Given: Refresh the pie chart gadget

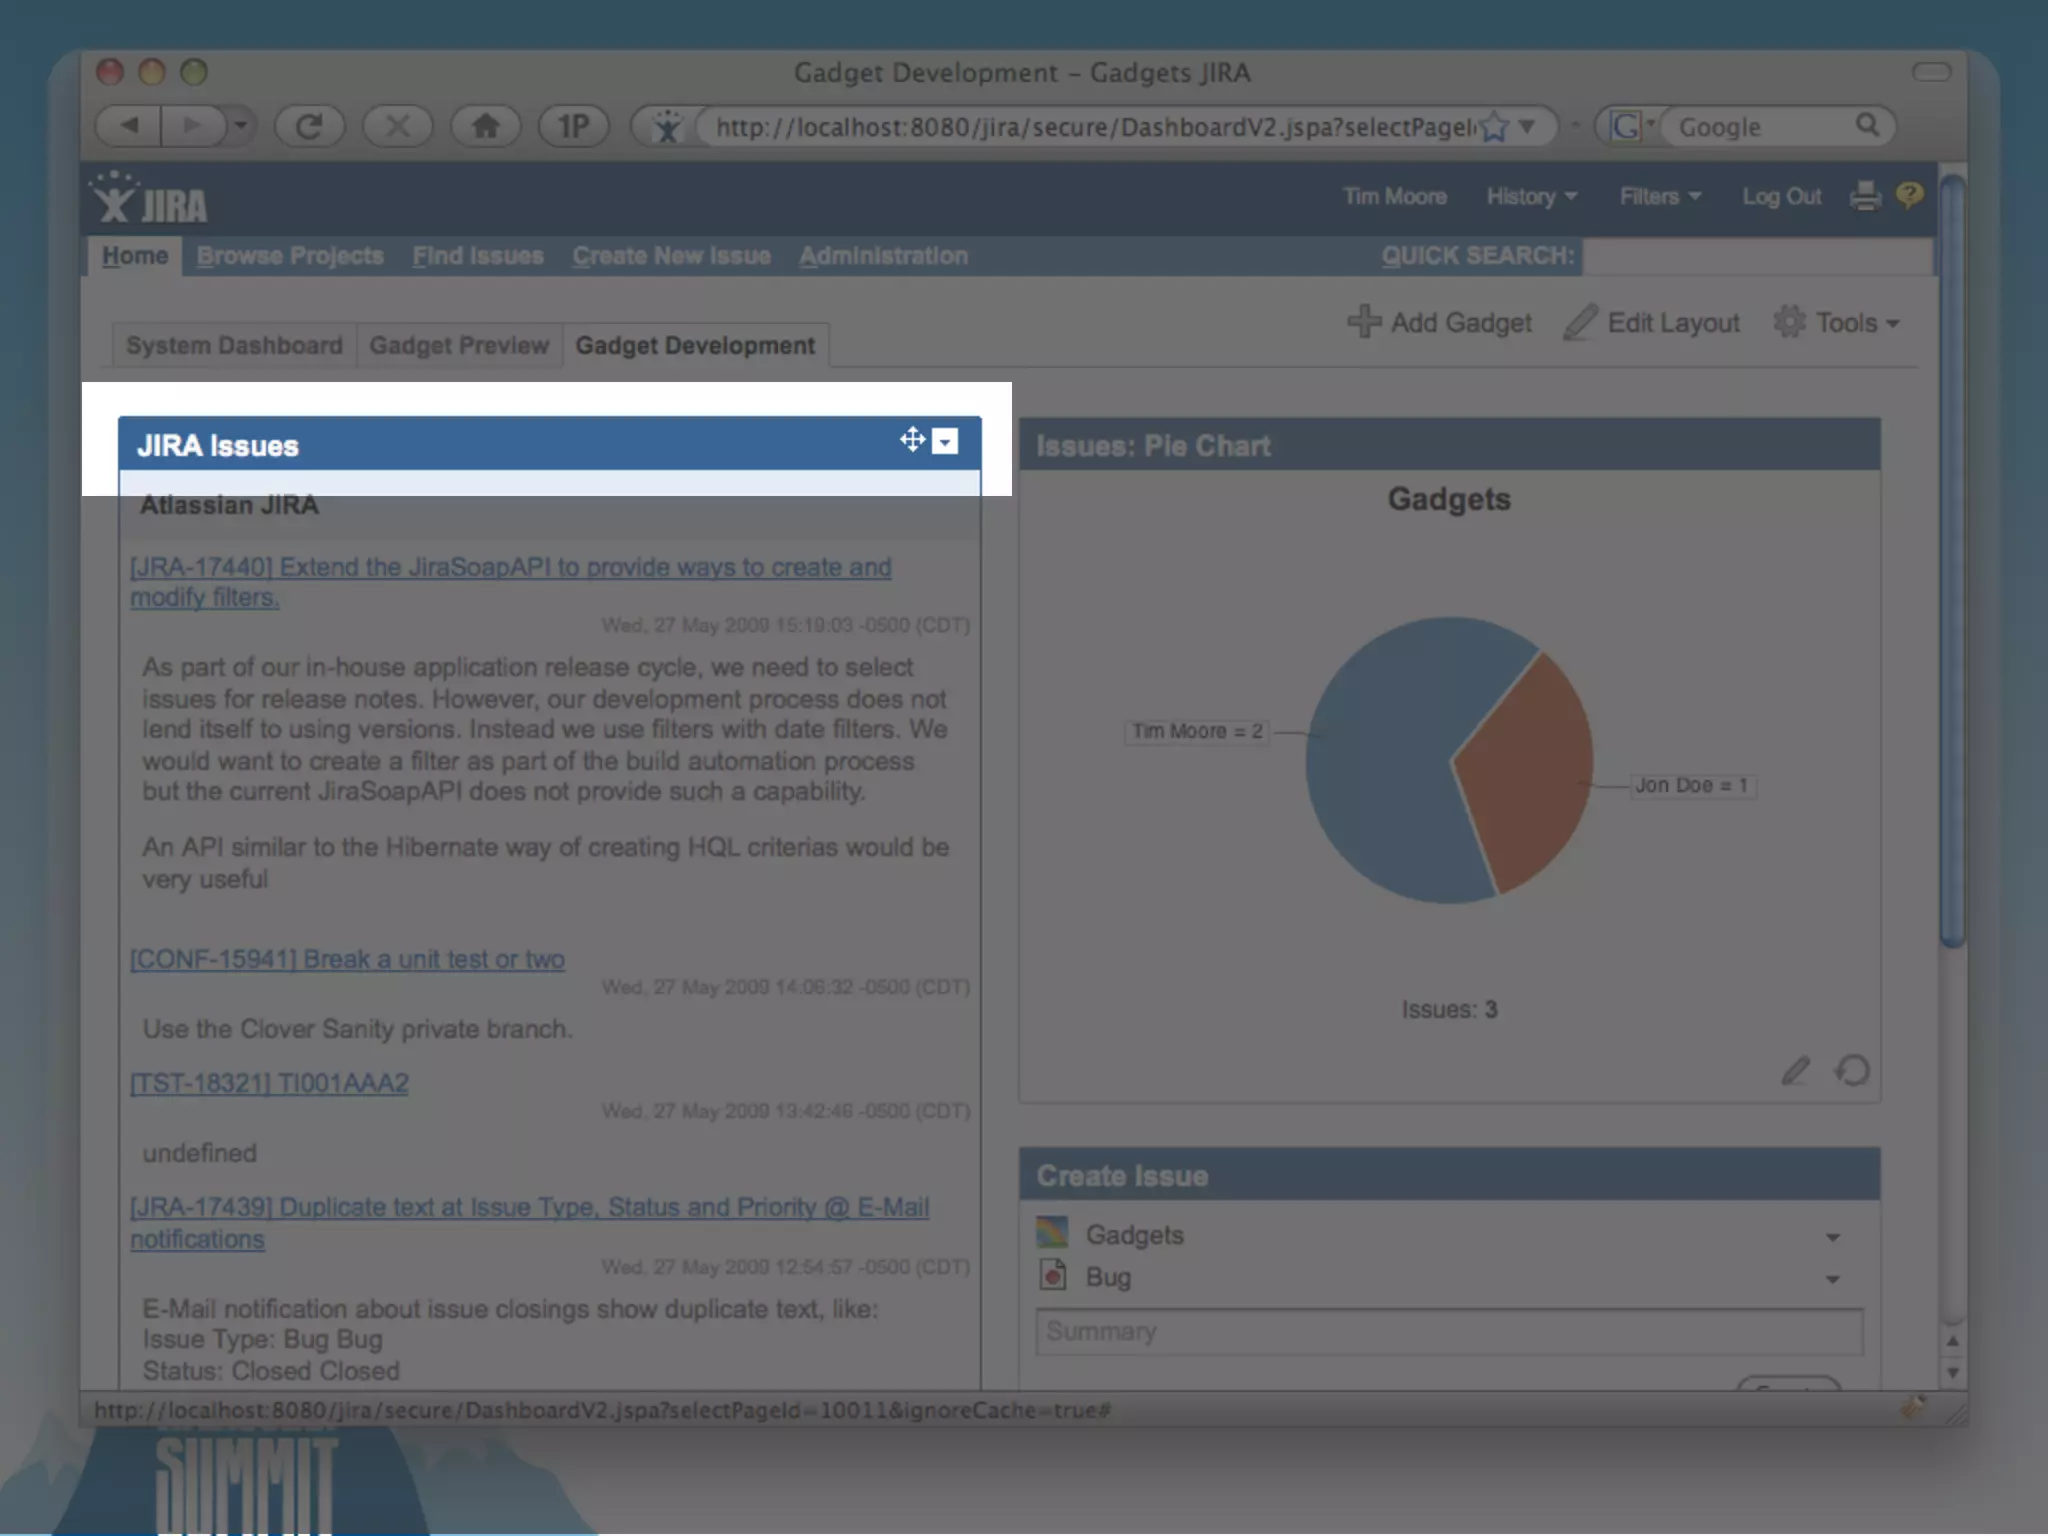Looking at the screenshot, I should [1852, 1071].
